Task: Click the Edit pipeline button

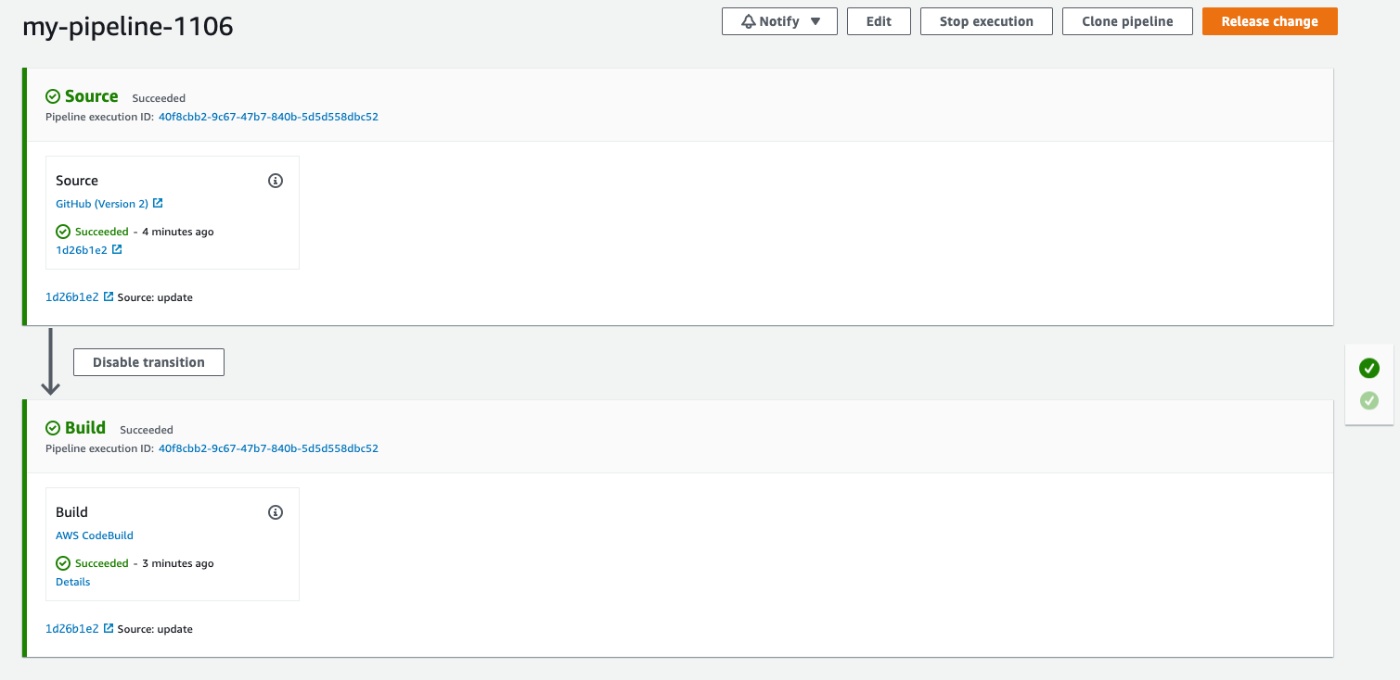Action: point(878,21)
